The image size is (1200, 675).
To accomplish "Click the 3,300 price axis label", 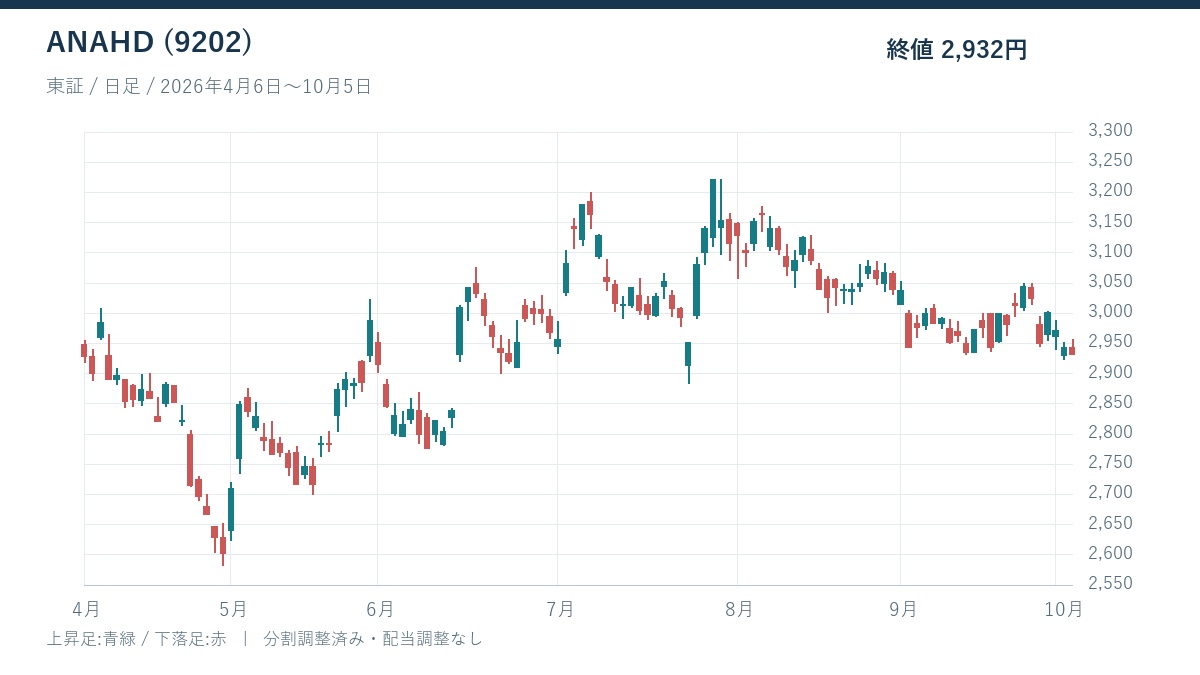I will click(x=1110, y=131).
